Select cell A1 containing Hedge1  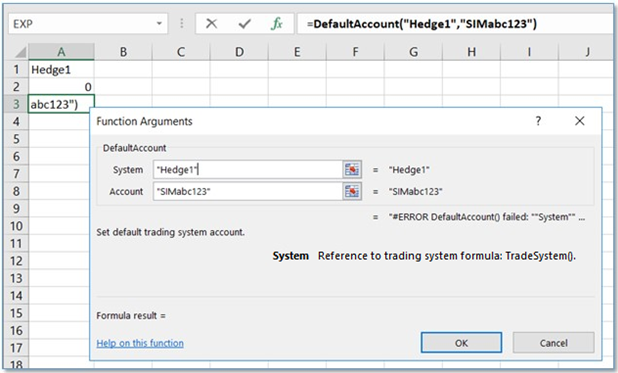click(x=61, y=69)
